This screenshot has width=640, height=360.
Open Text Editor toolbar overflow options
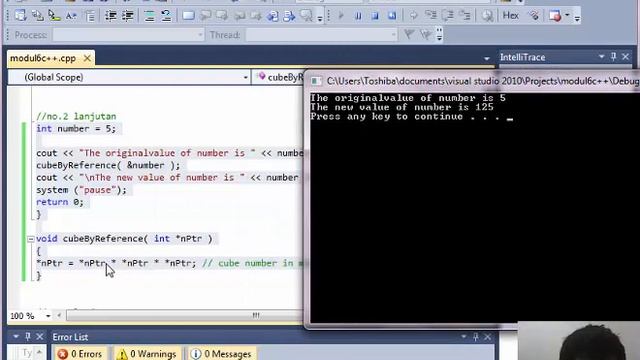click(320, 18)
